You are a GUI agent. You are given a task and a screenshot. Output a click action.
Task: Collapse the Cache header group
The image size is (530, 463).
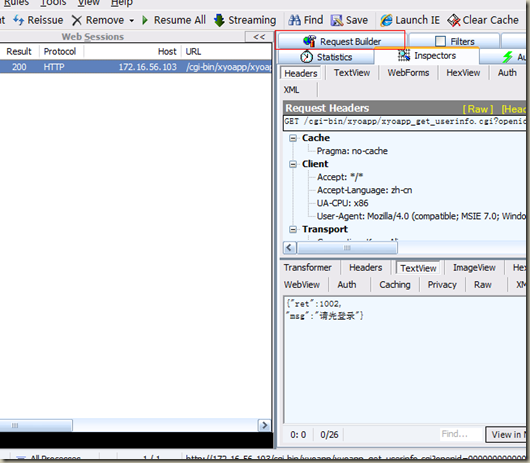[293, 138]
